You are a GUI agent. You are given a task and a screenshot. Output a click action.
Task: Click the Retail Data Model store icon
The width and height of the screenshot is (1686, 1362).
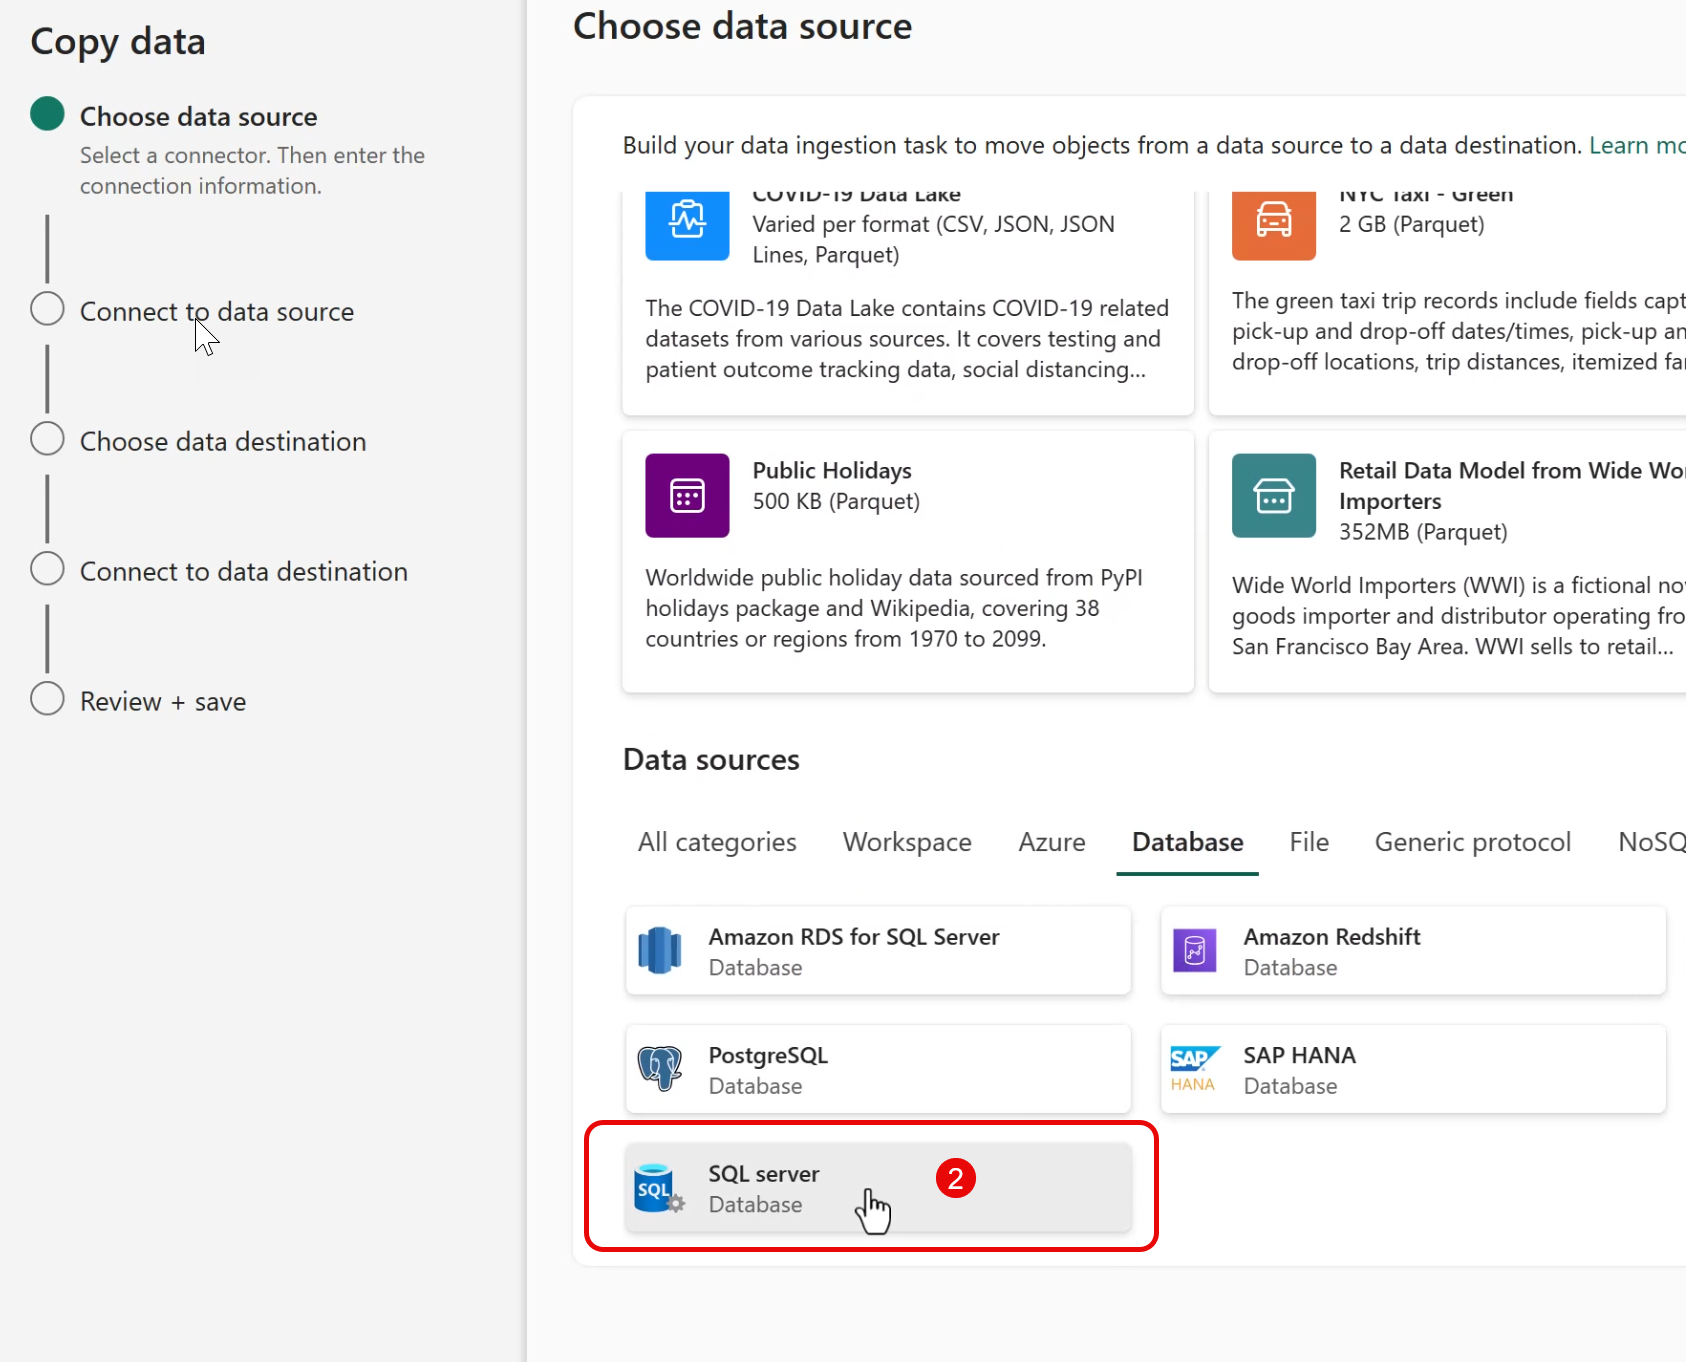(x=1273, y=496)
